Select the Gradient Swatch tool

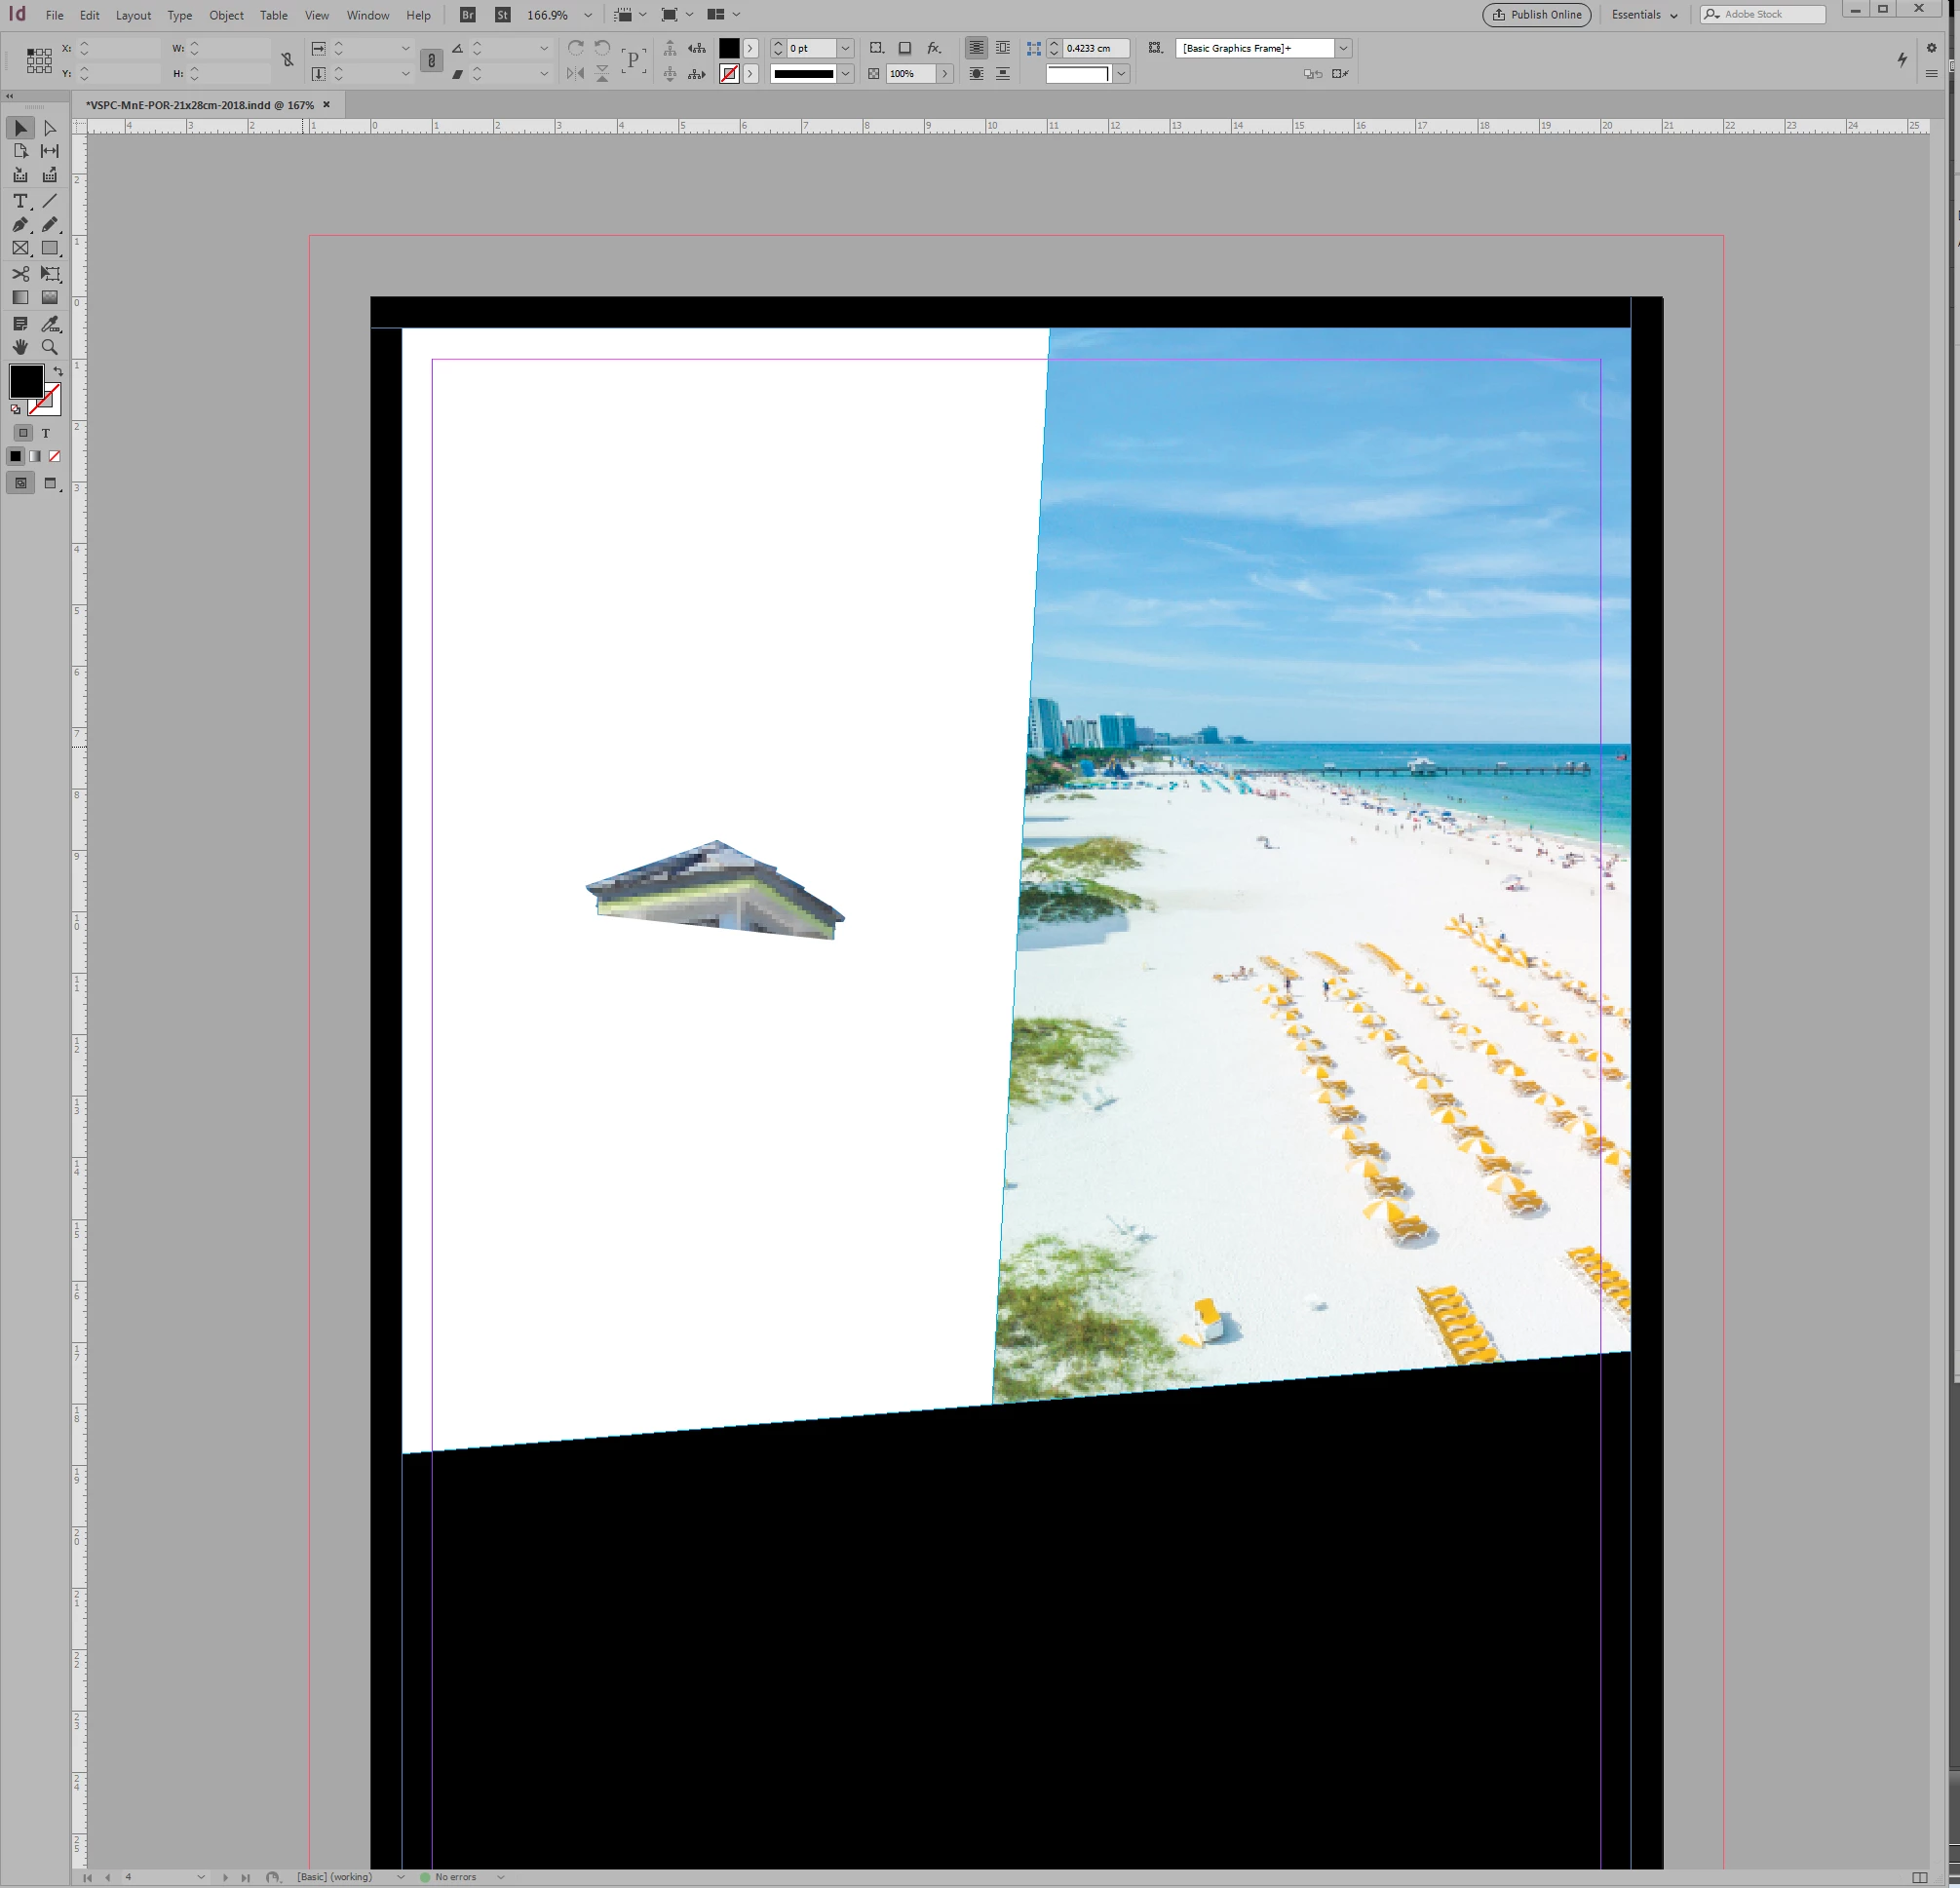pyautogui.click(x=20, y=297)
